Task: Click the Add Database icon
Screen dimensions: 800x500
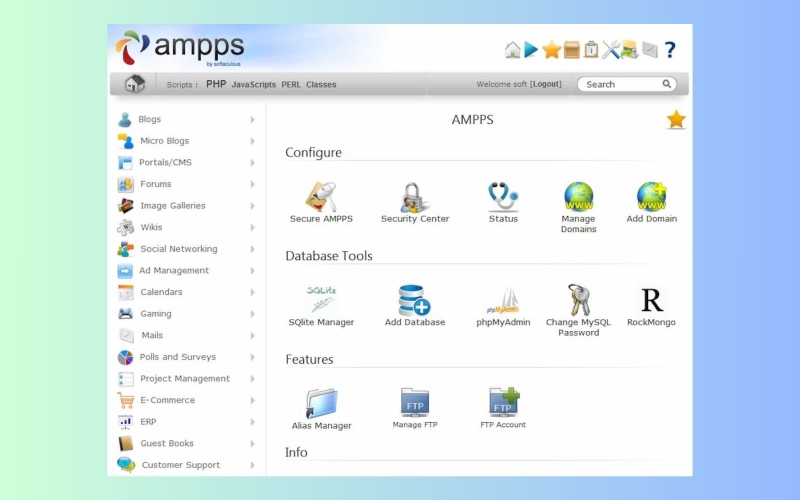Action: (x=414, y=300)
